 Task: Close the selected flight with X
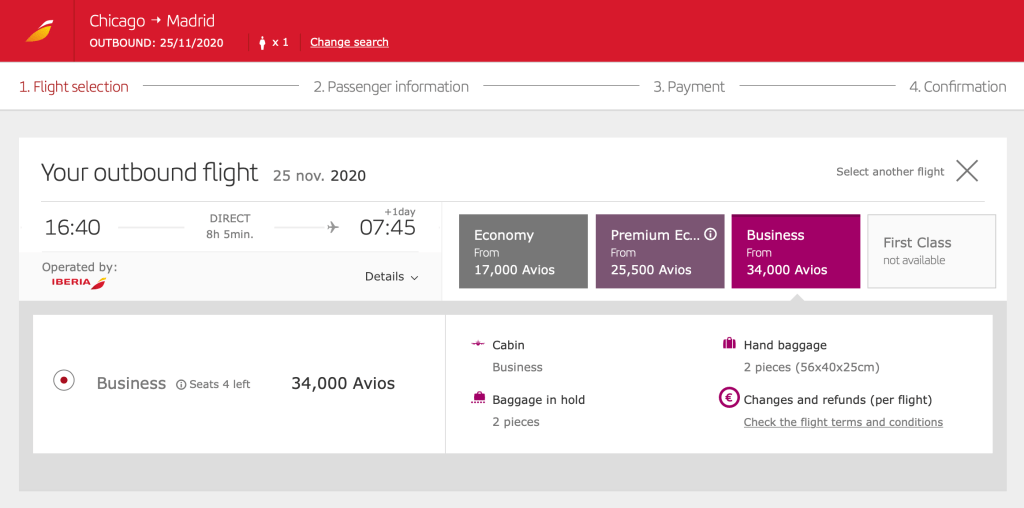(966, 171)
